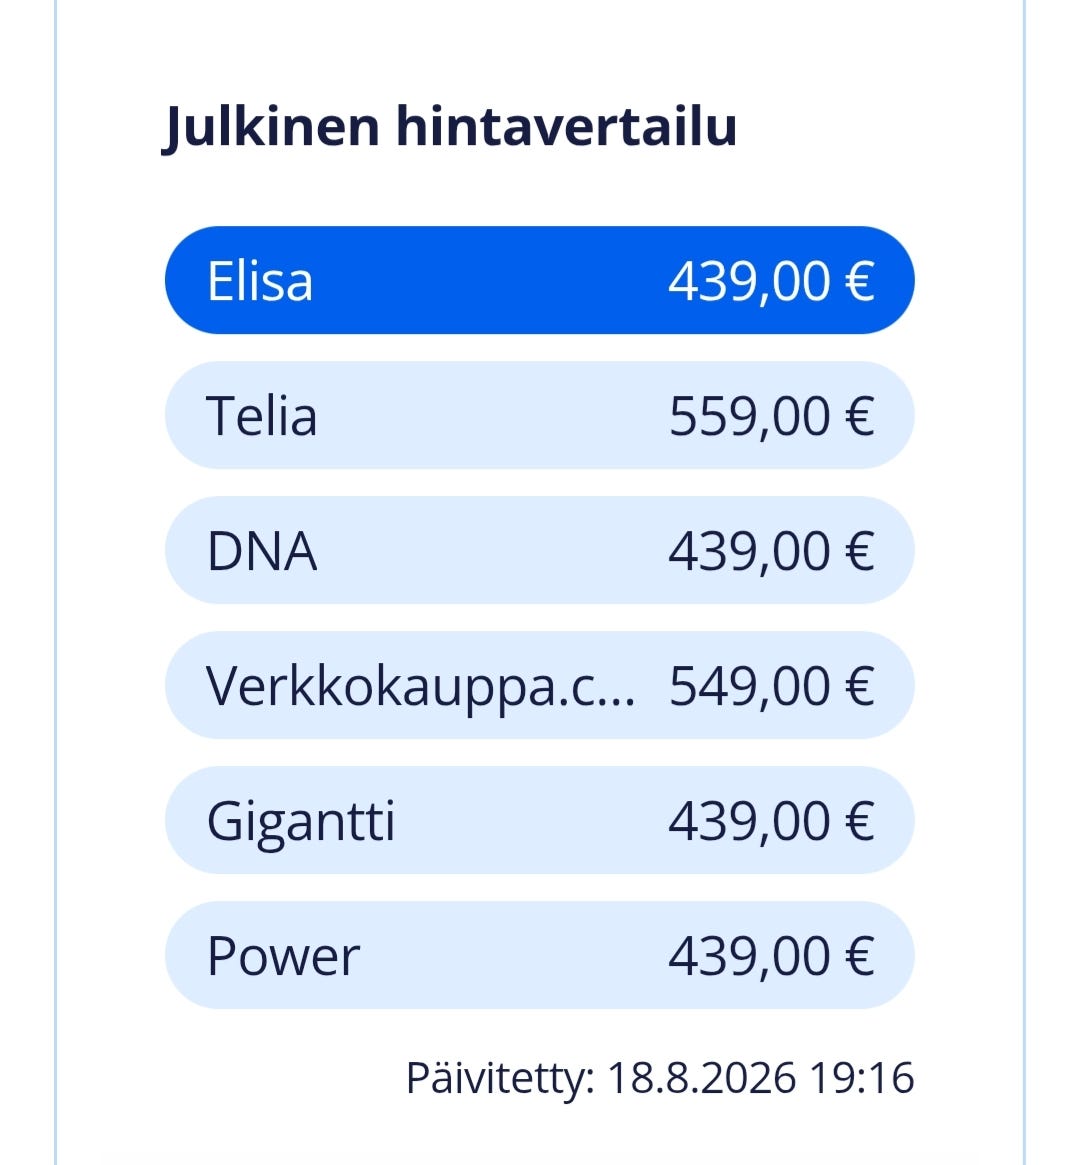Viewport: 1078px width, 1165px height.
Task: Click the 549,00 € Verkkokauppa price
Action: 771,687
